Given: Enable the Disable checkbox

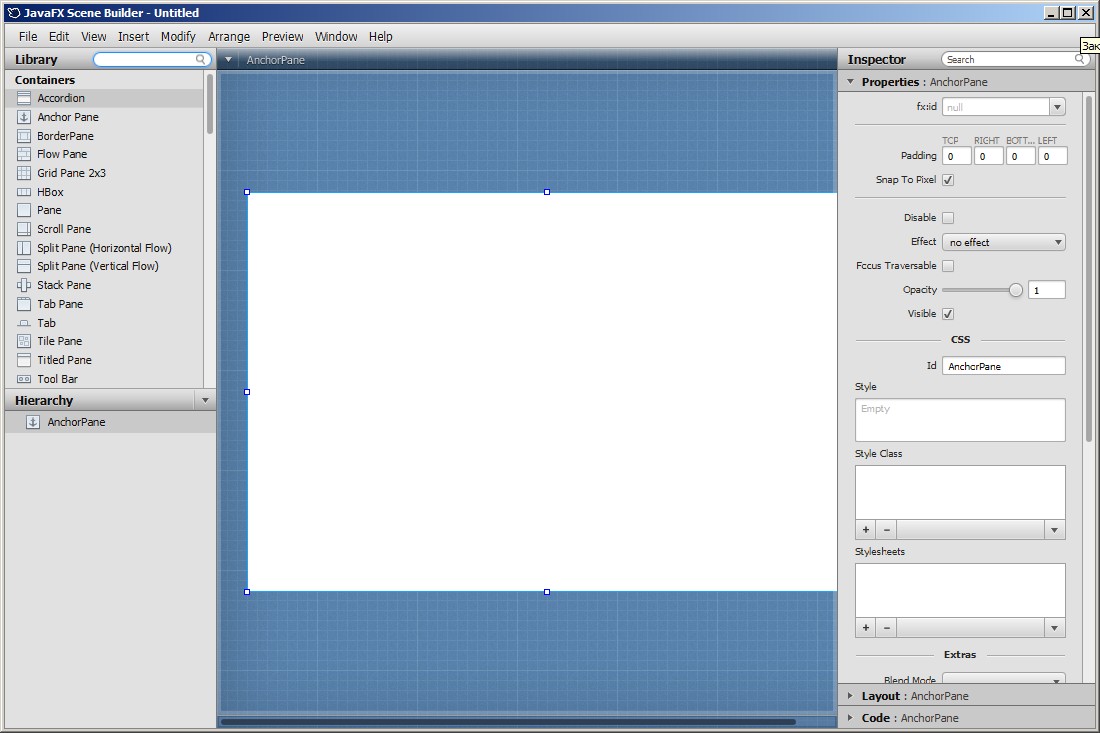Looking at the screenshot, I should [948, 218].
